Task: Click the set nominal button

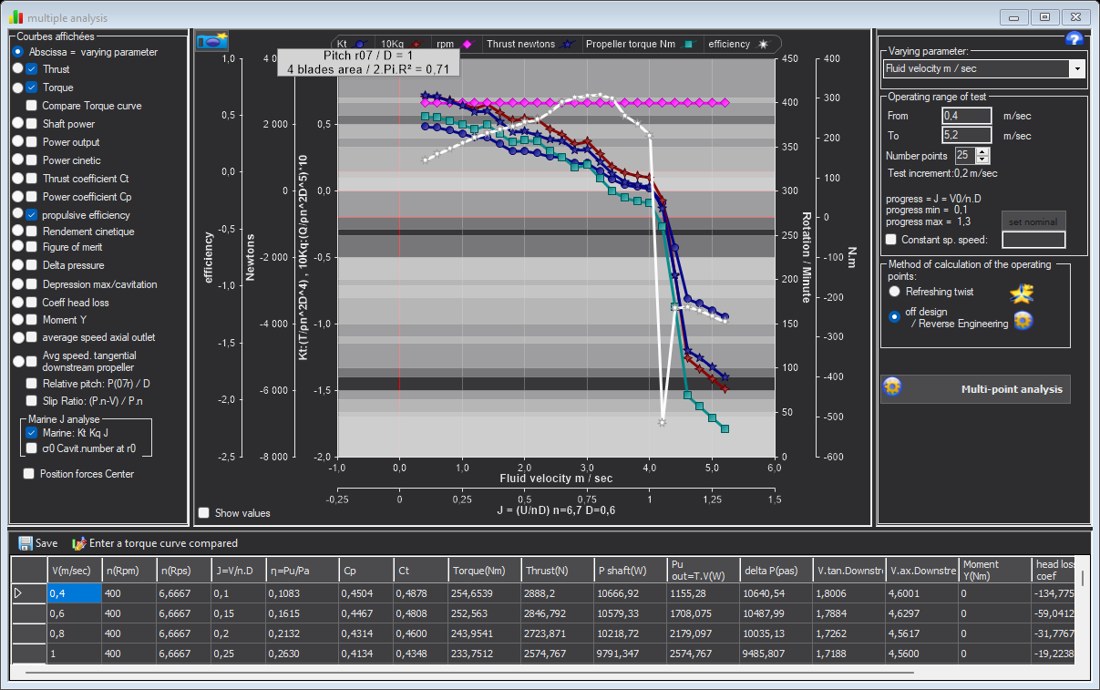Action: (x=1033, y=222)
